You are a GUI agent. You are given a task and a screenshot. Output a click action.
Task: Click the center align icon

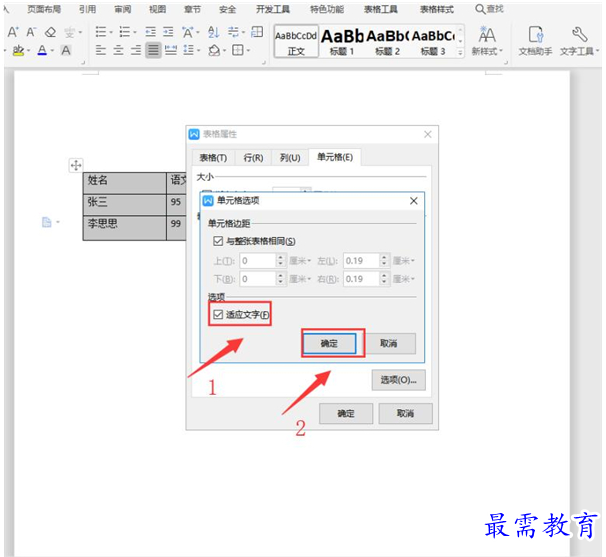118,50
